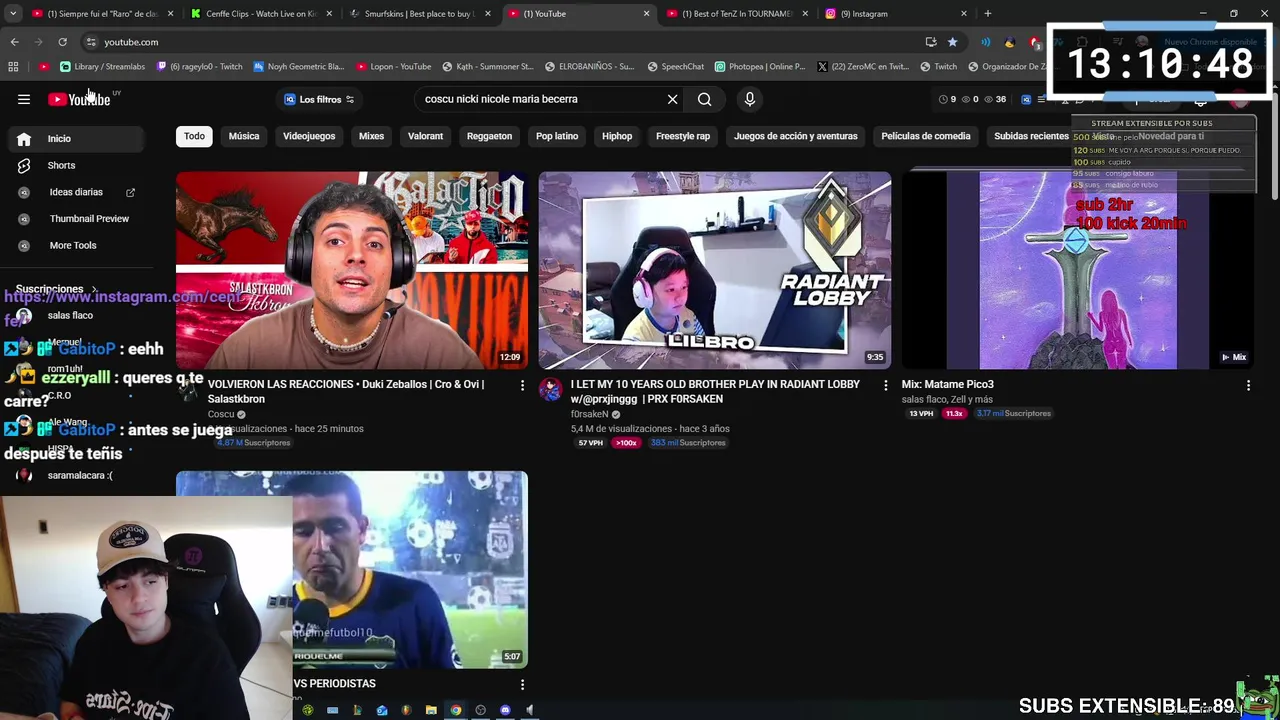Select the Valorant filter chip
The width and height of the screenshot is (1280, 720).
pyautogui.click(x=425, y=136)
